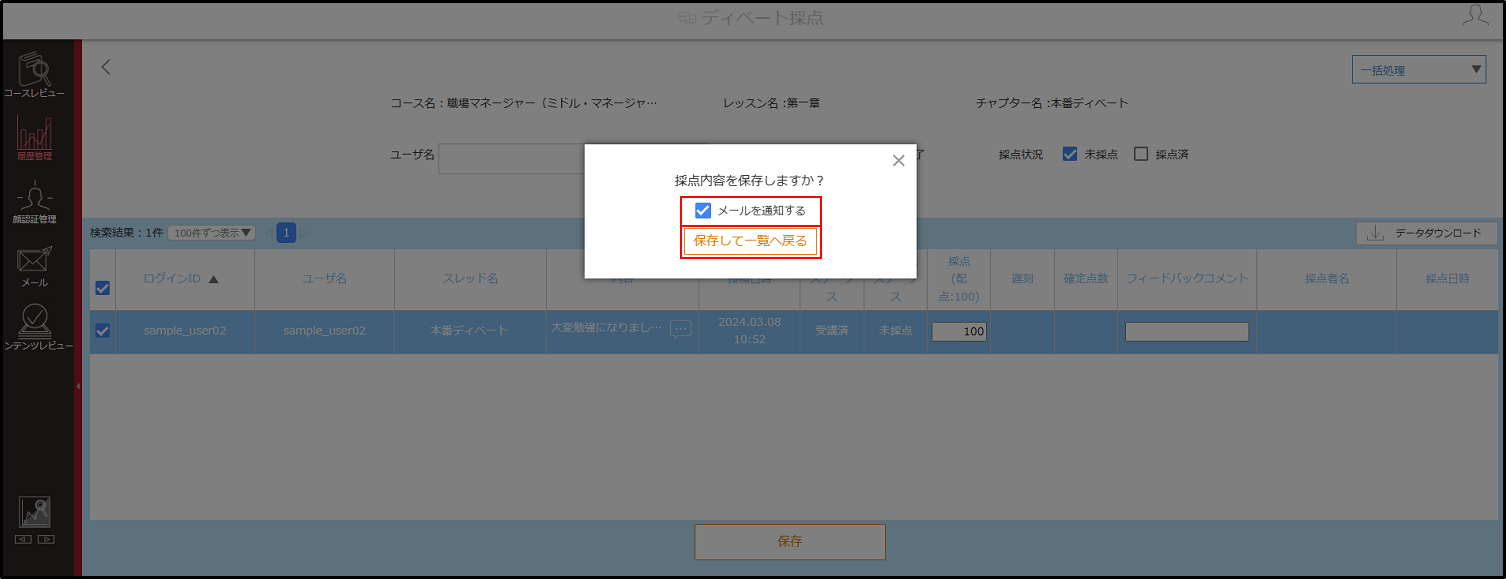Click the 採点者名 column header
Viewport: 1506px width, 579px height.
pyautogui.click(x=1327, y=279)
